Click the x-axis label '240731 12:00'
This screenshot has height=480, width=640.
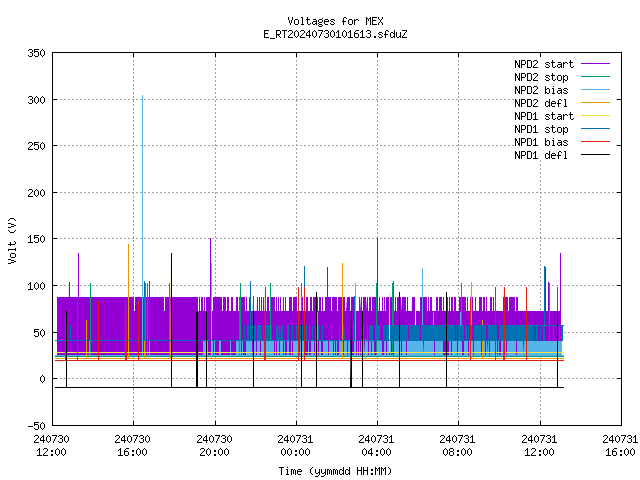539,446
